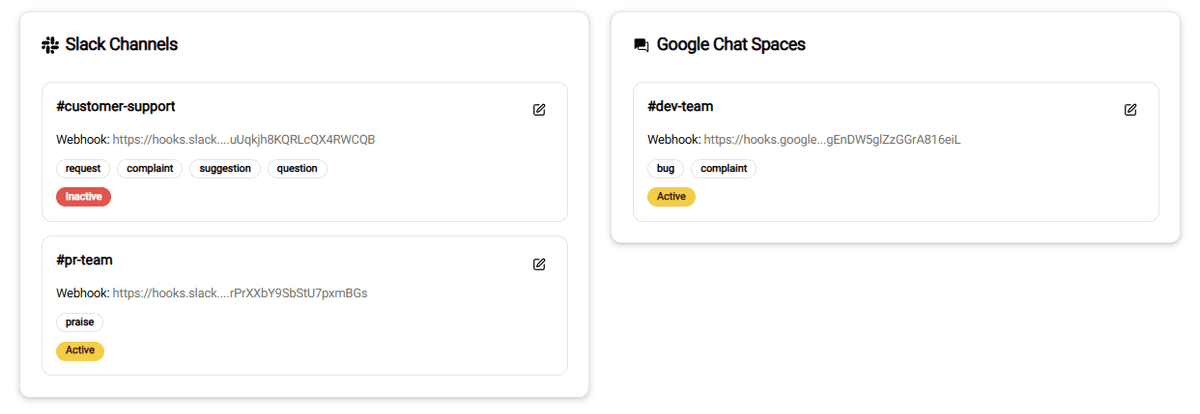Image resolution: width=1200 pixels, height=414 pixels.
Task: Click the question tag
Action: click(297, 169)
